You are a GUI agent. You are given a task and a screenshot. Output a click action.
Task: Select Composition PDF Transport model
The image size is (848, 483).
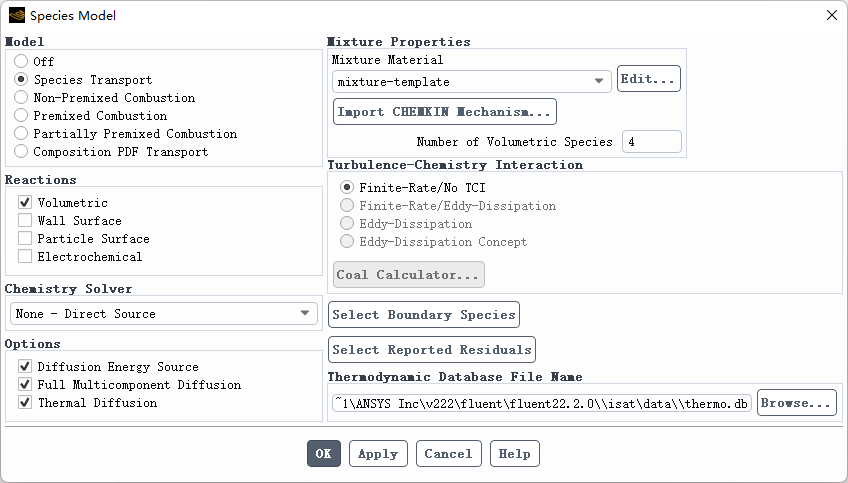click(x=21, y=152)
